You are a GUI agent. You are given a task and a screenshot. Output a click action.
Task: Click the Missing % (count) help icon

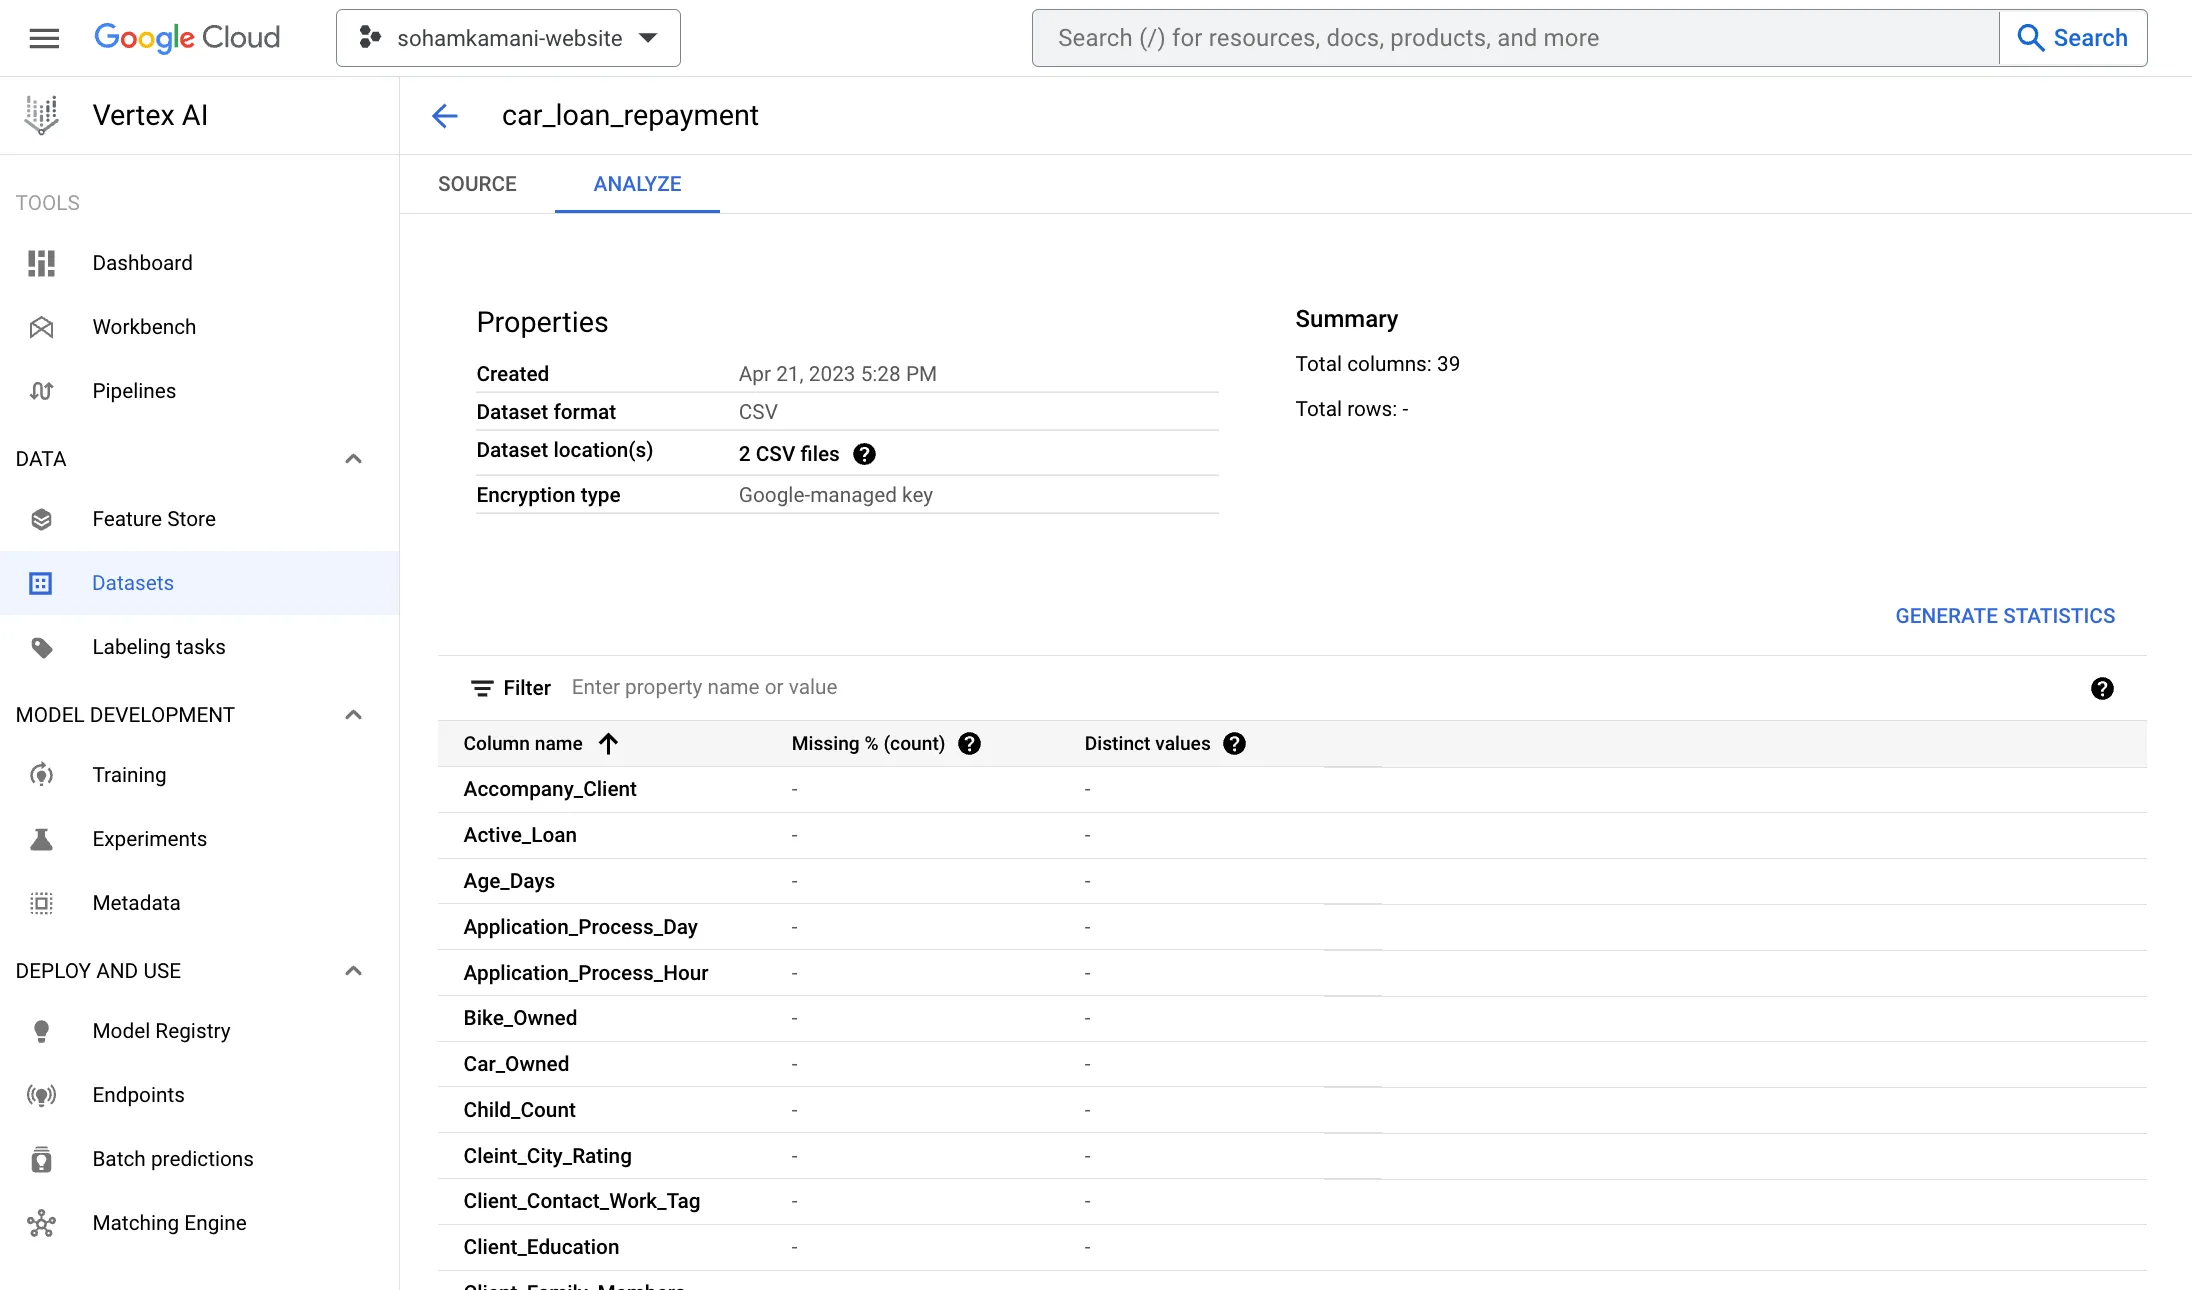tap(969, 744)
